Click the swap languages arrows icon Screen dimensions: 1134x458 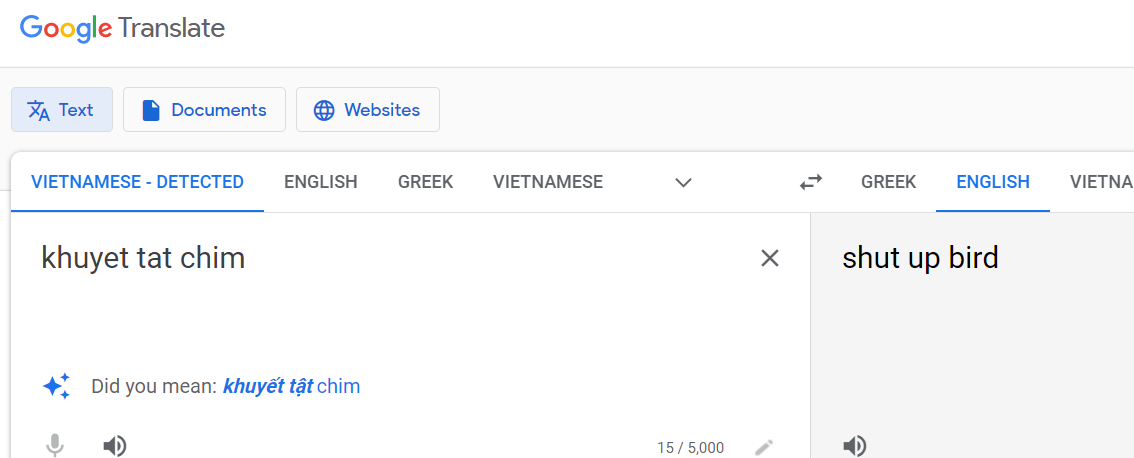(x=811, y=182)
